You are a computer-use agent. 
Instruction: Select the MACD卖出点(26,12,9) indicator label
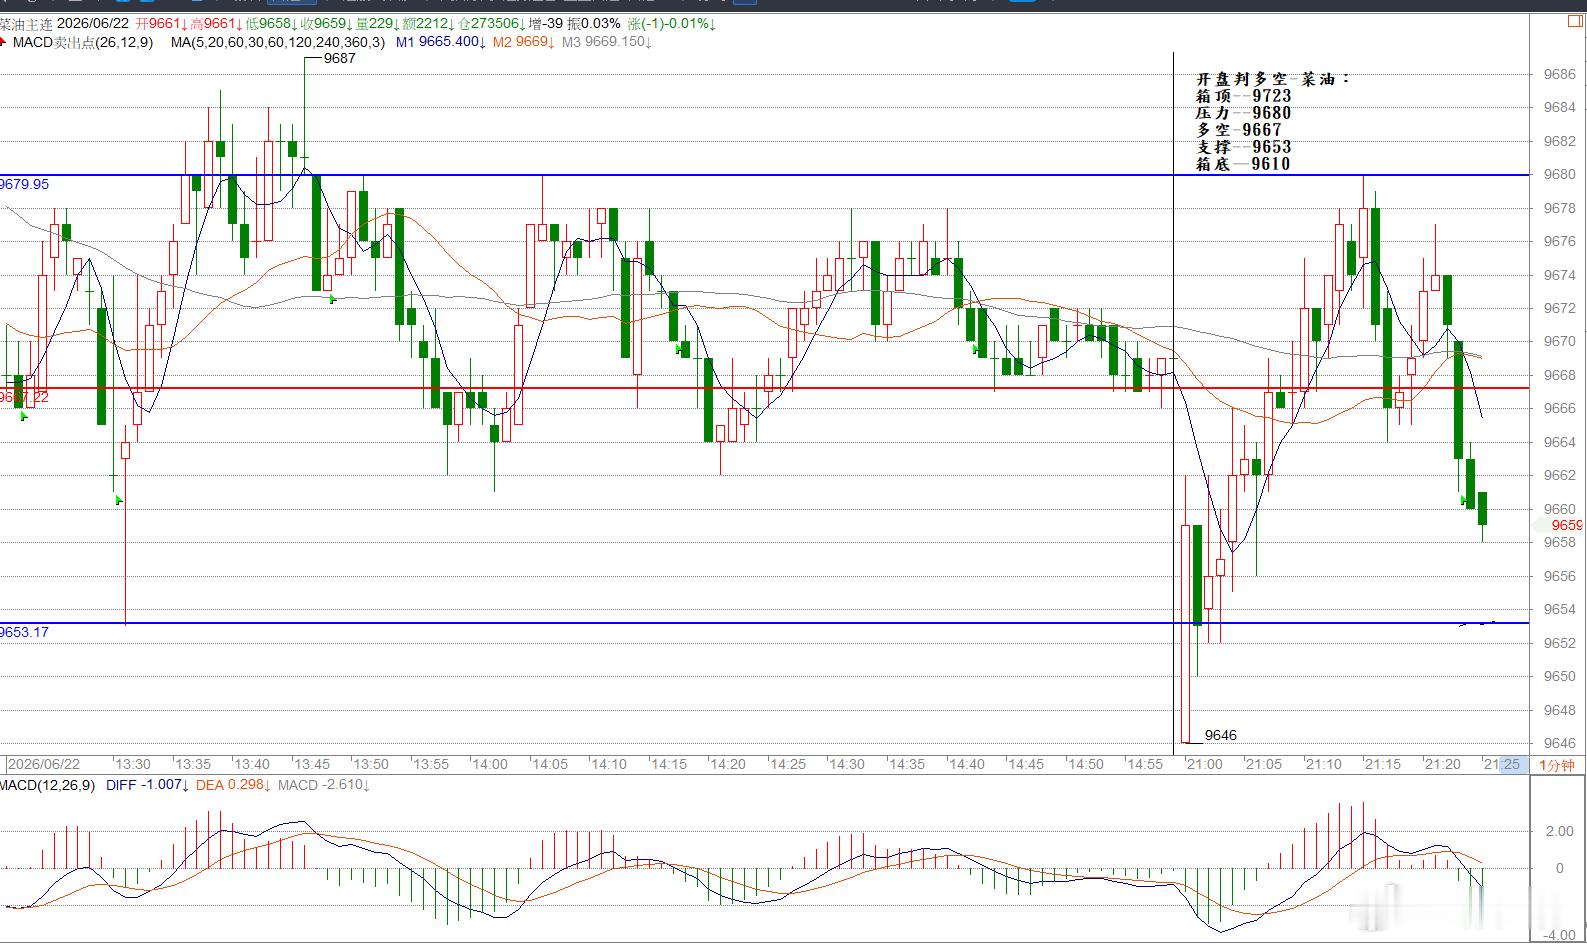click(x=83, y=42)
